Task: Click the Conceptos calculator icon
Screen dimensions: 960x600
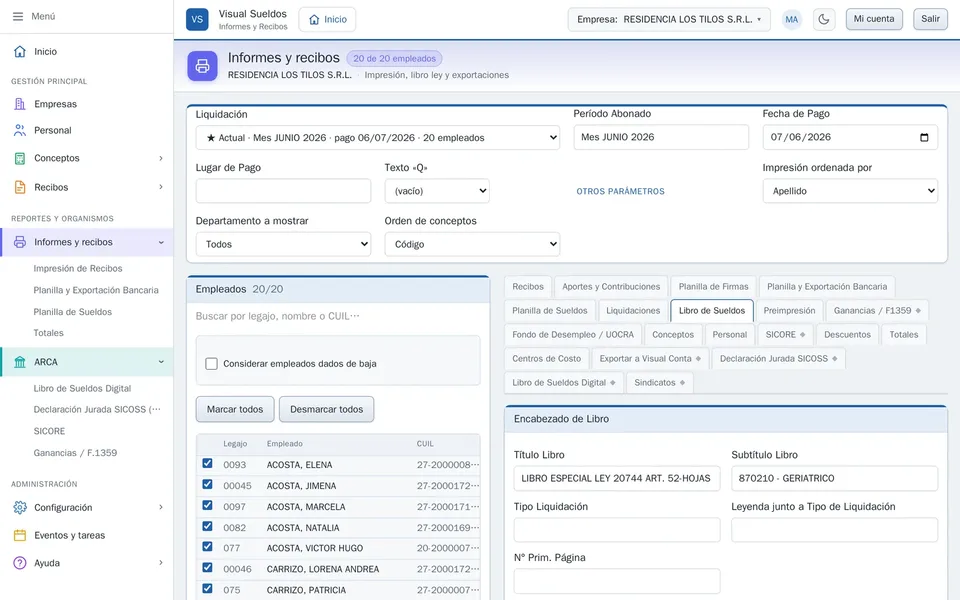Action: click(x=20, y=158)
